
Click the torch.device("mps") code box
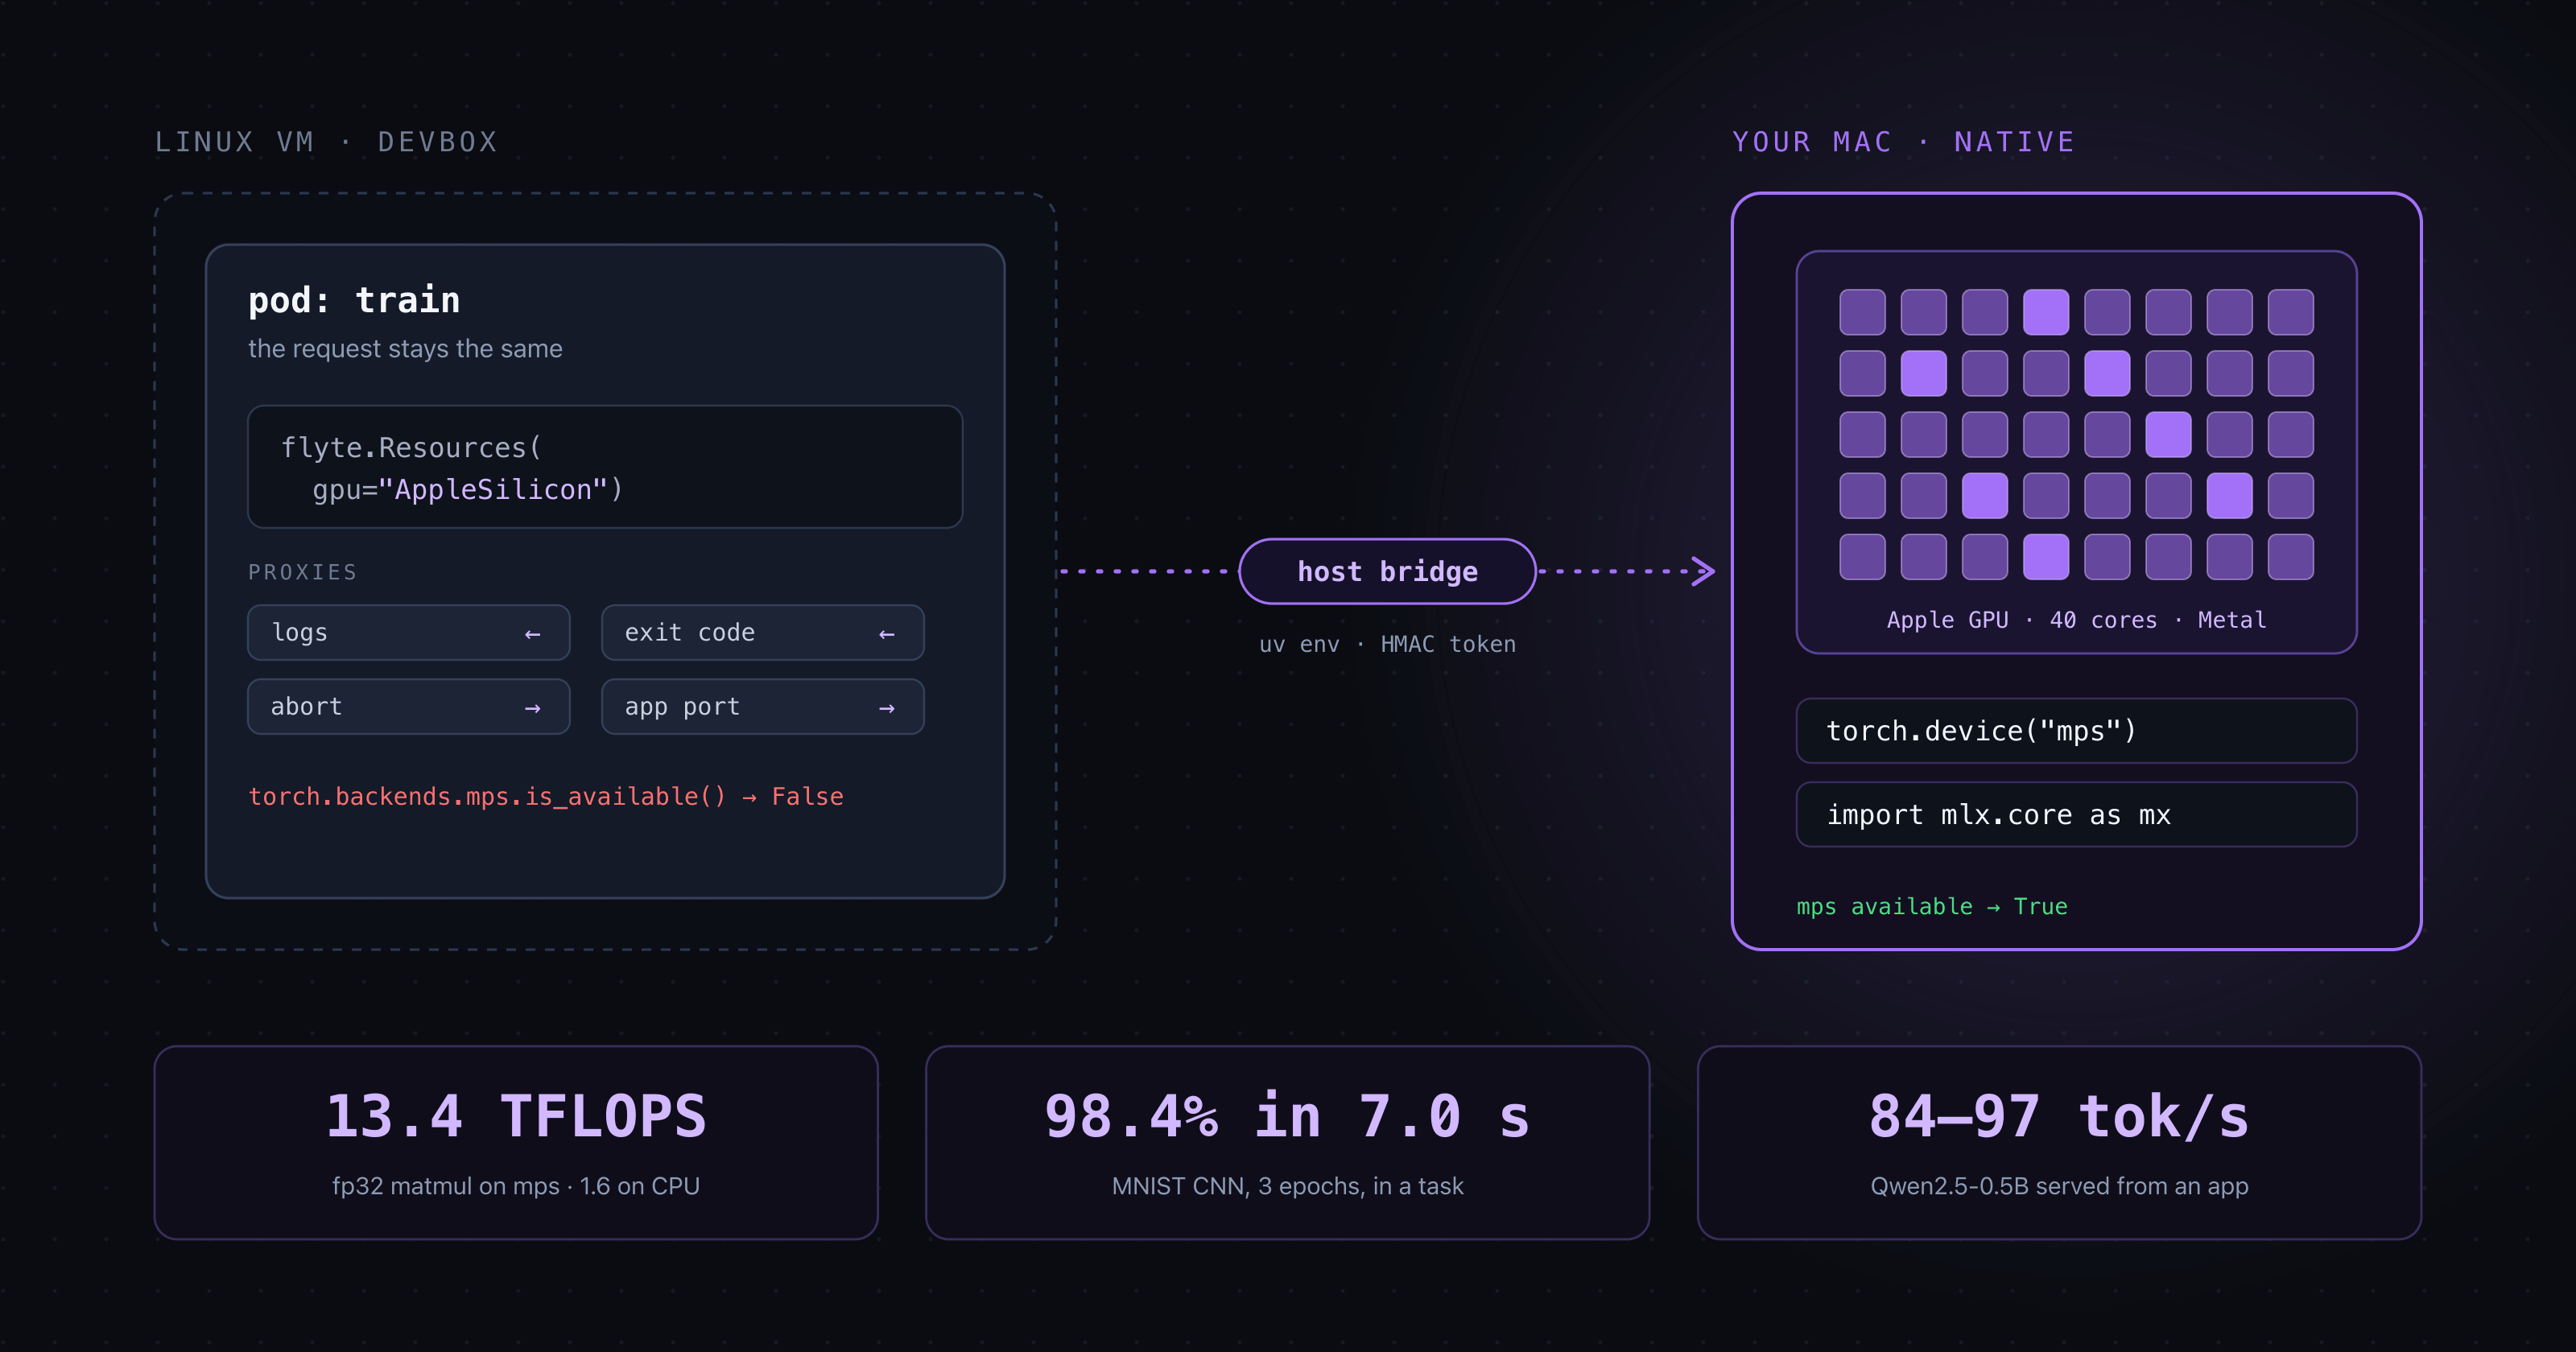click(2076, 731)
